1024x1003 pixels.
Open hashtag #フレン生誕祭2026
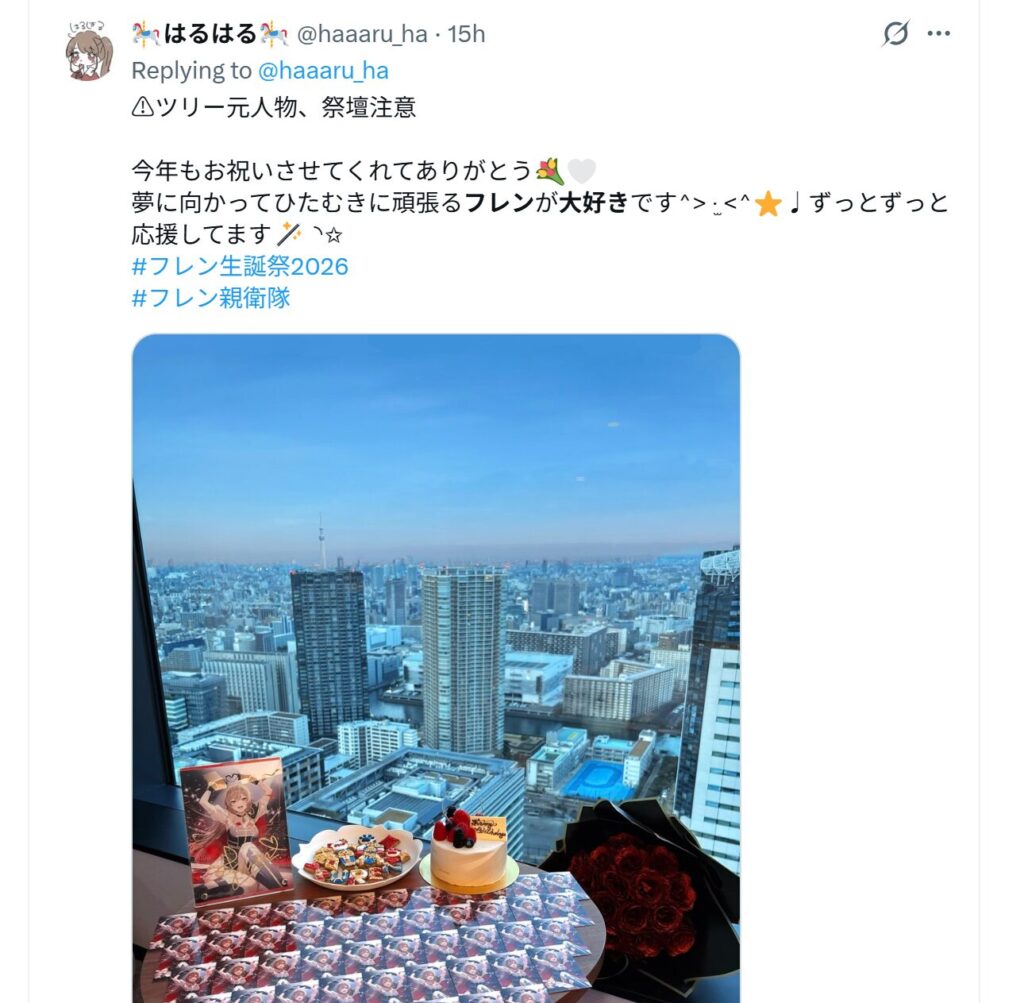(x=240, y=266)
